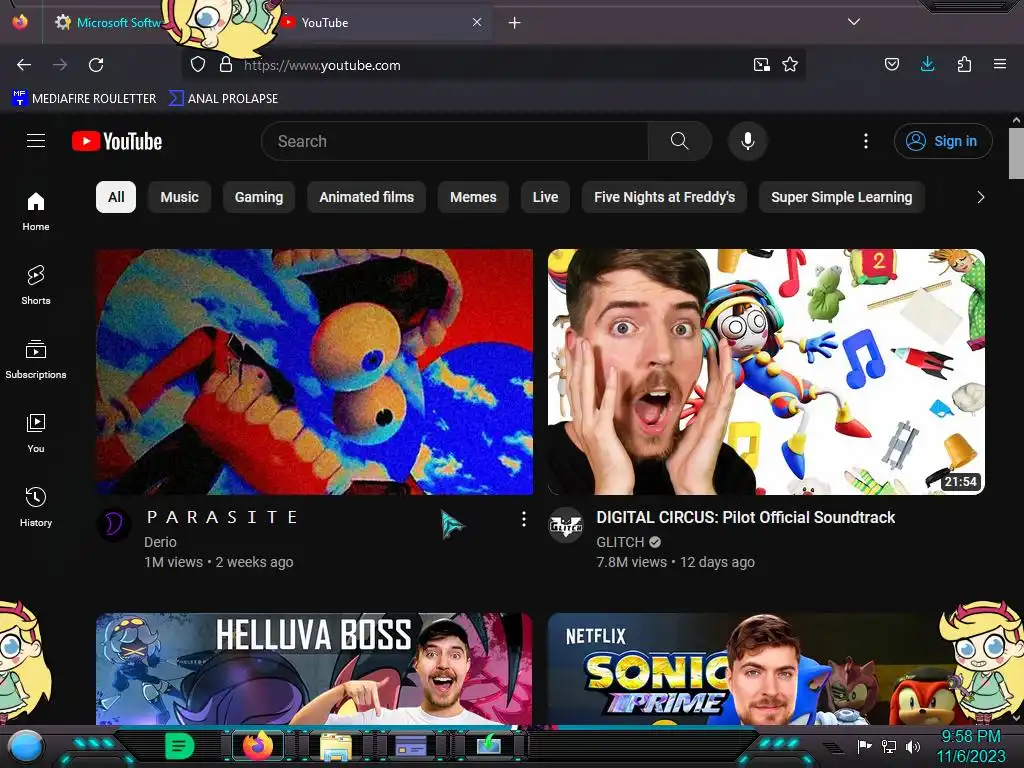
Task: Open Shorts in the sidebar
Action: 36,285
